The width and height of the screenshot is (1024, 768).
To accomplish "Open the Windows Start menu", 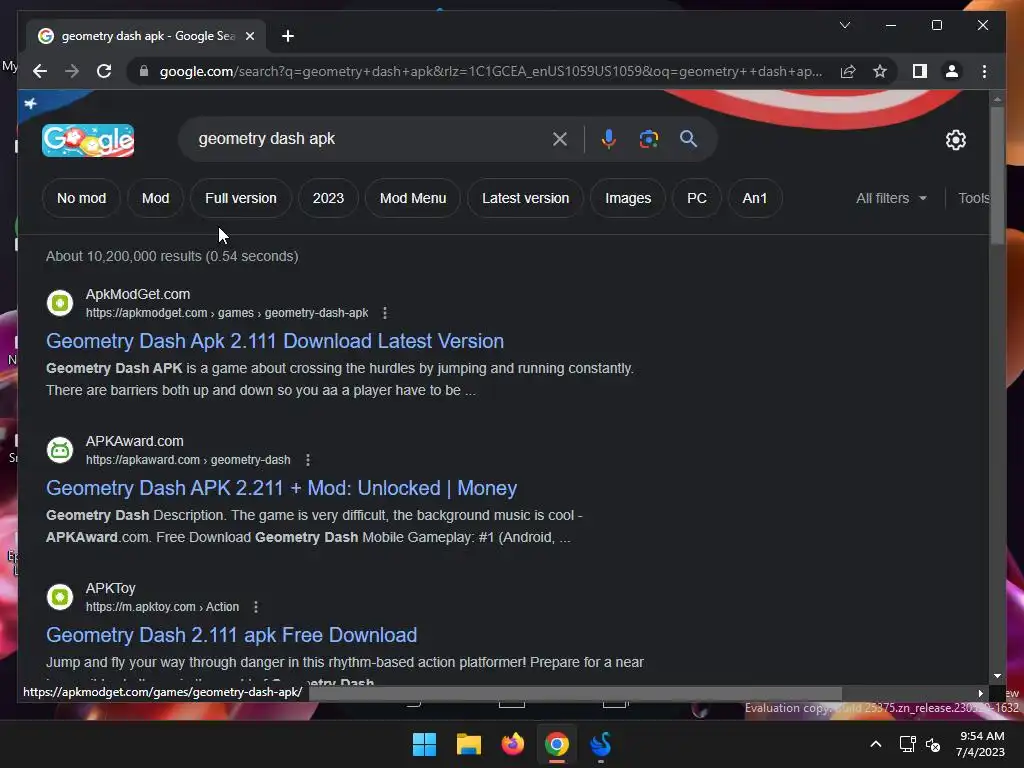I will [x=424, y=744].
